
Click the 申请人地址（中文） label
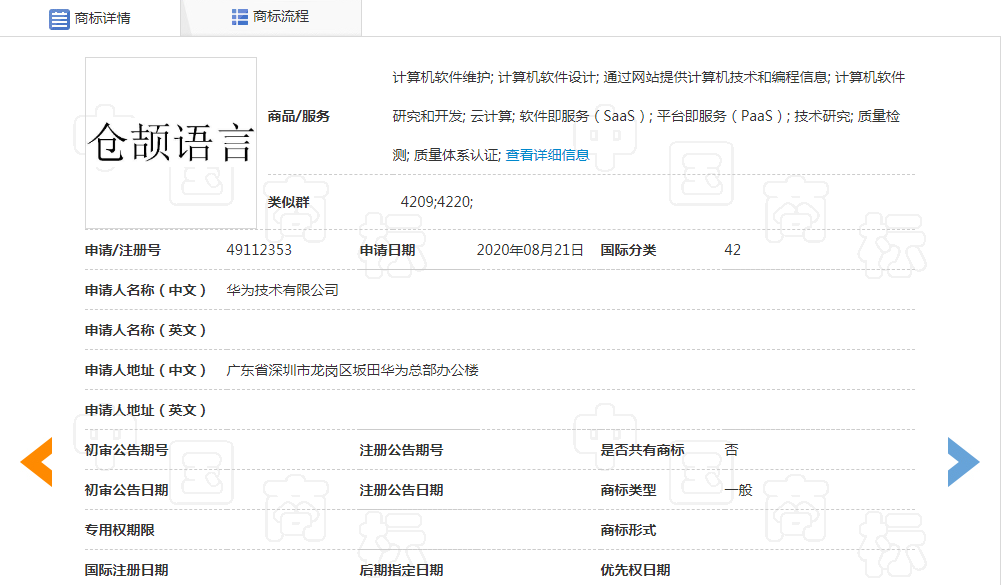(146, 370)
